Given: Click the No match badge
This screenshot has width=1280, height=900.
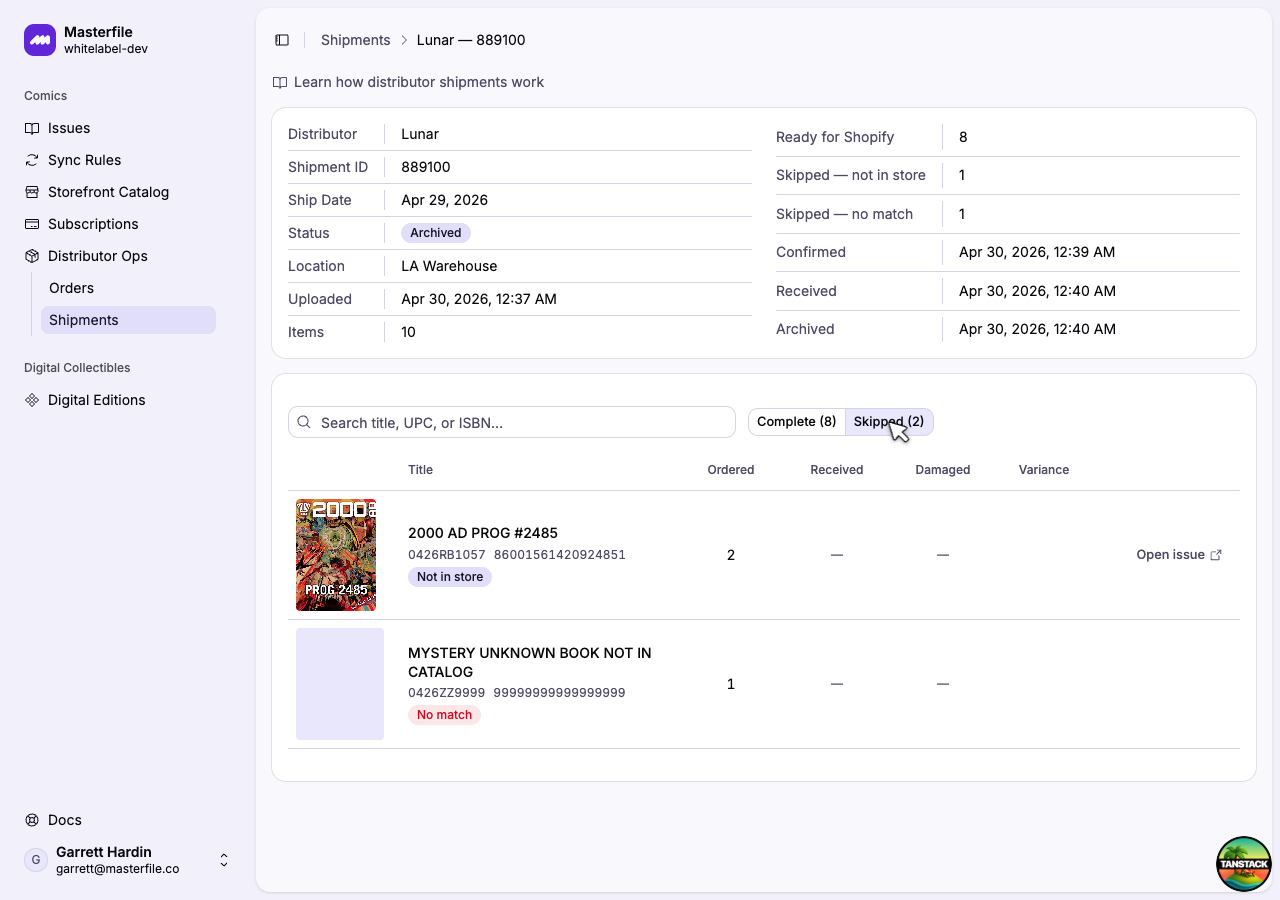Looking at the screenshot, I should (x=444, y=715).
